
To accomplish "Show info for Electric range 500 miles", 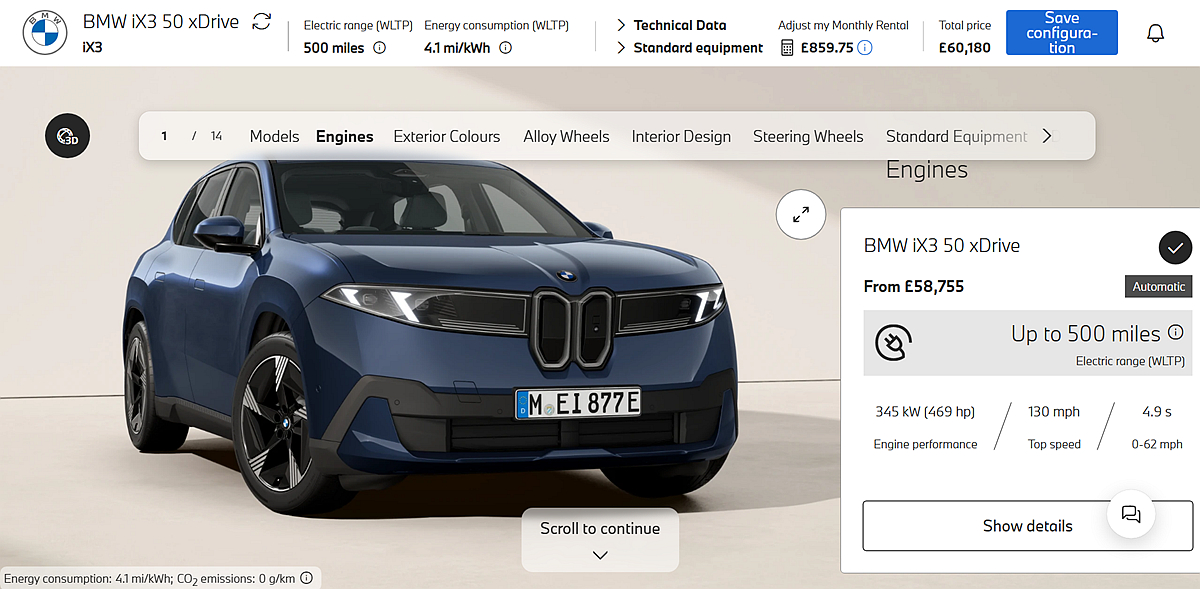I will pyautogui.click(x=379, y=47).
